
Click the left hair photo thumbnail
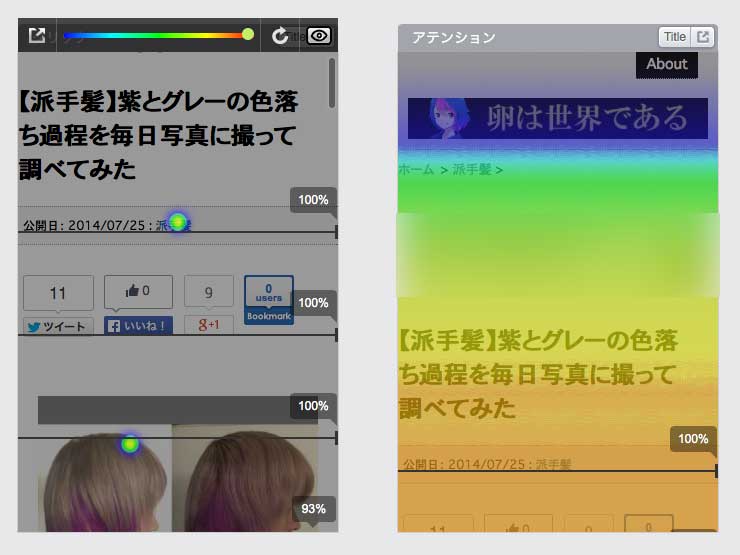[105, 478]
